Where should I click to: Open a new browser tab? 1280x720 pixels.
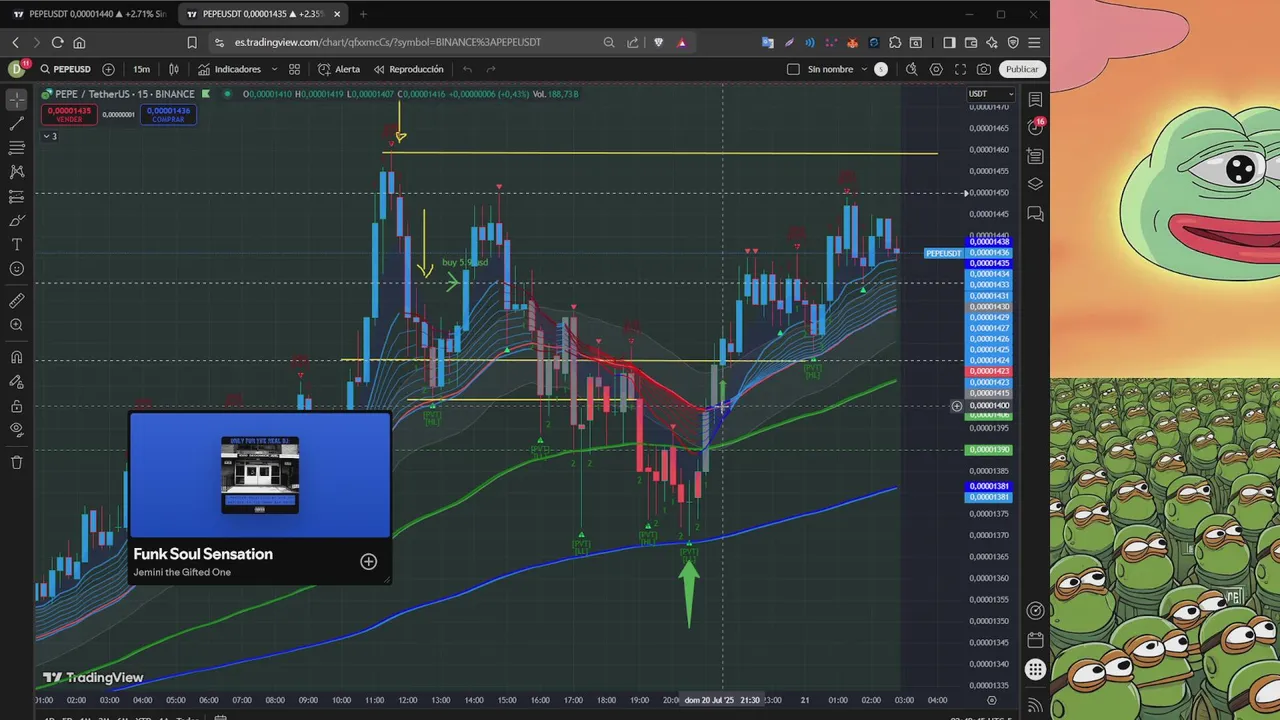363,14
